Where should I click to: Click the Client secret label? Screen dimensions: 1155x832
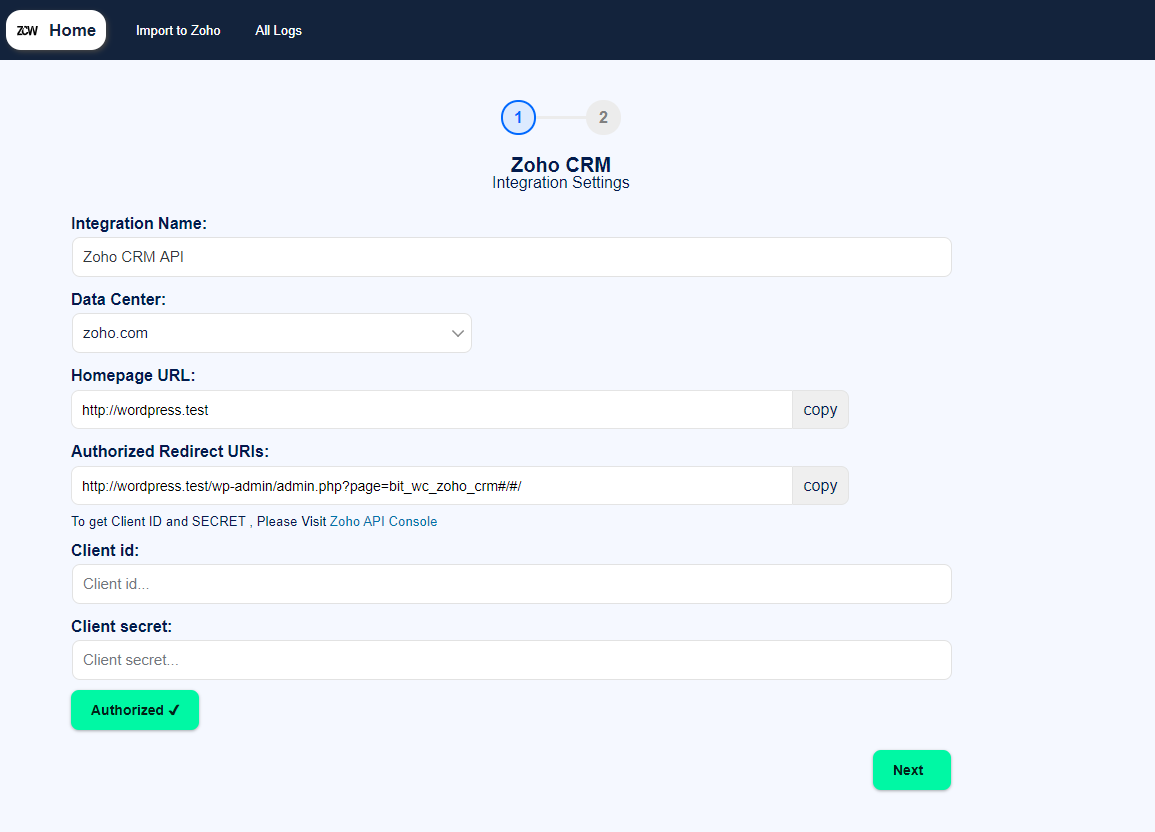pos(122,627)
